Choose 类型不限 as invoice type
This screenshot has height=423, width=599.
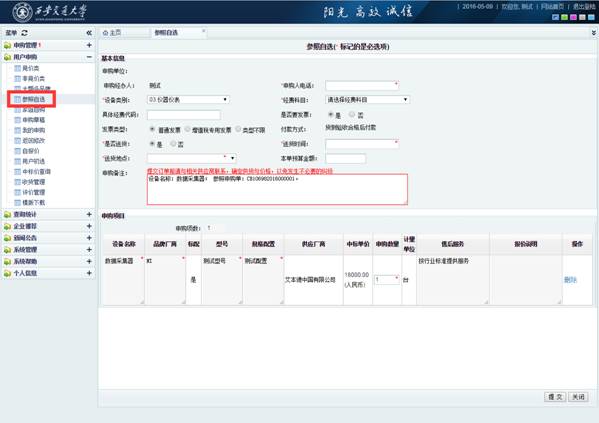click(x=238, y=129)
